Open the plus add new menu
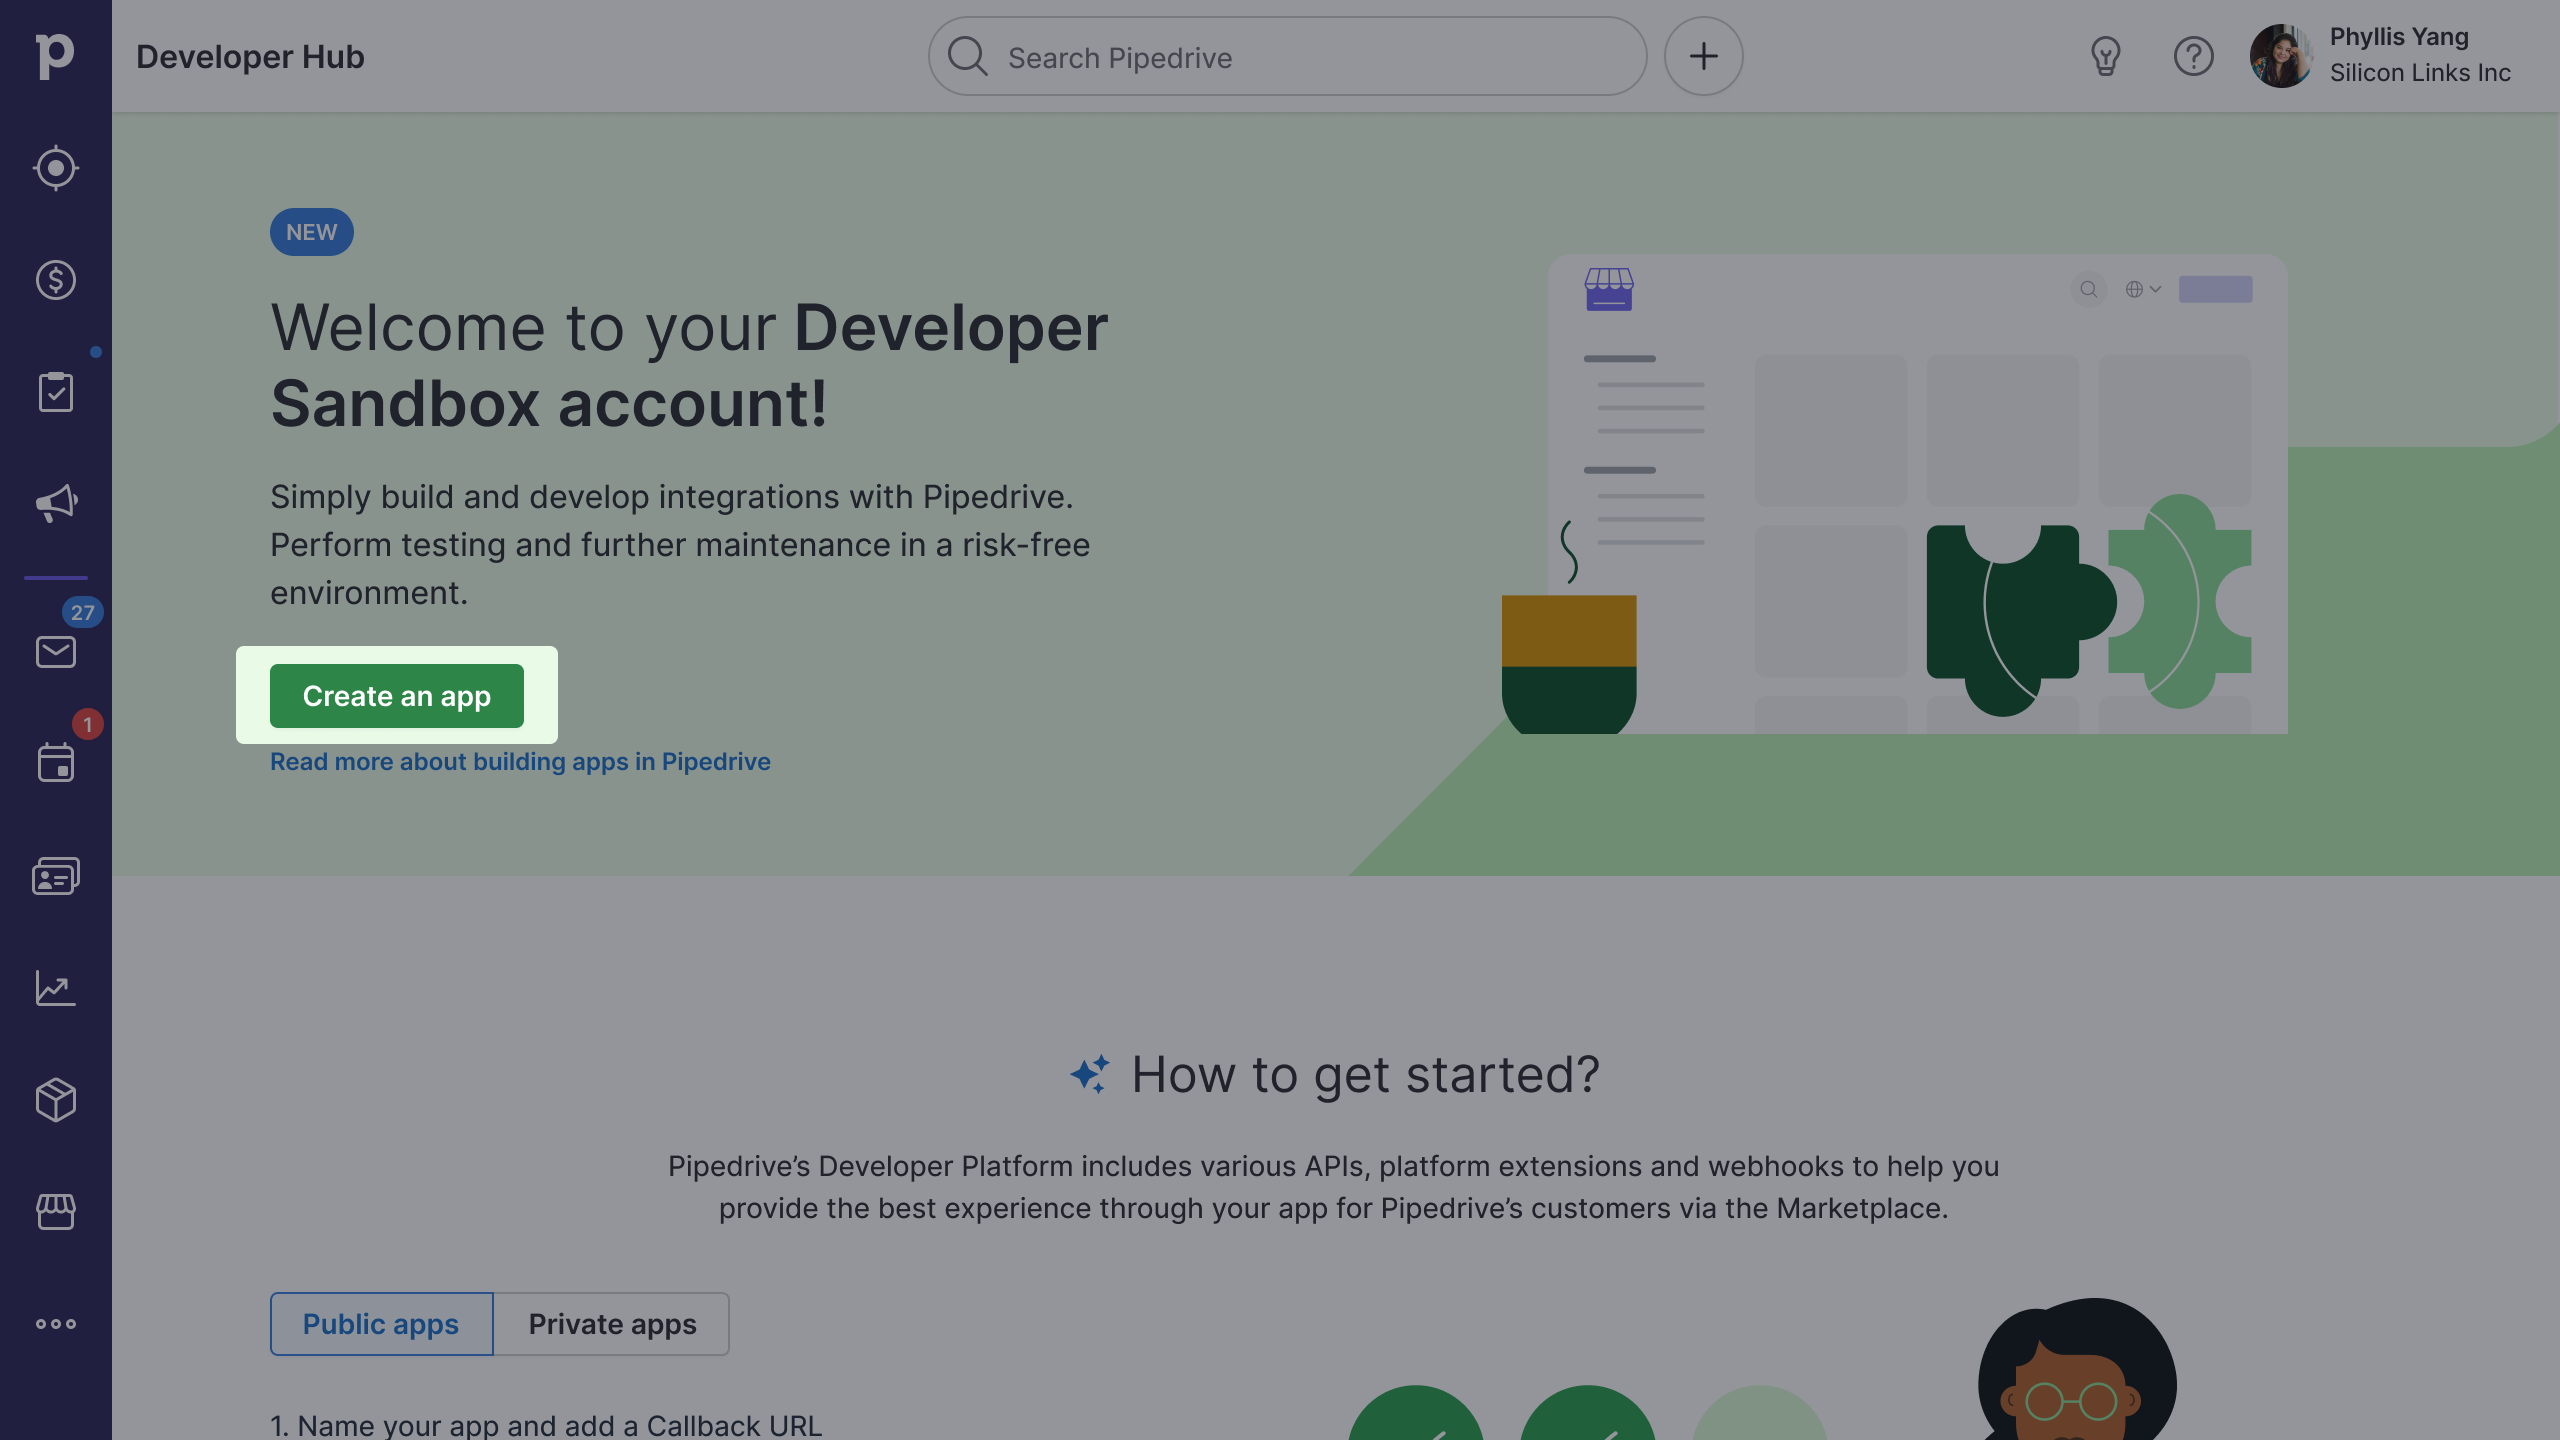The height and width of the screenshot is (1440, 2560). click(1704, 55)
